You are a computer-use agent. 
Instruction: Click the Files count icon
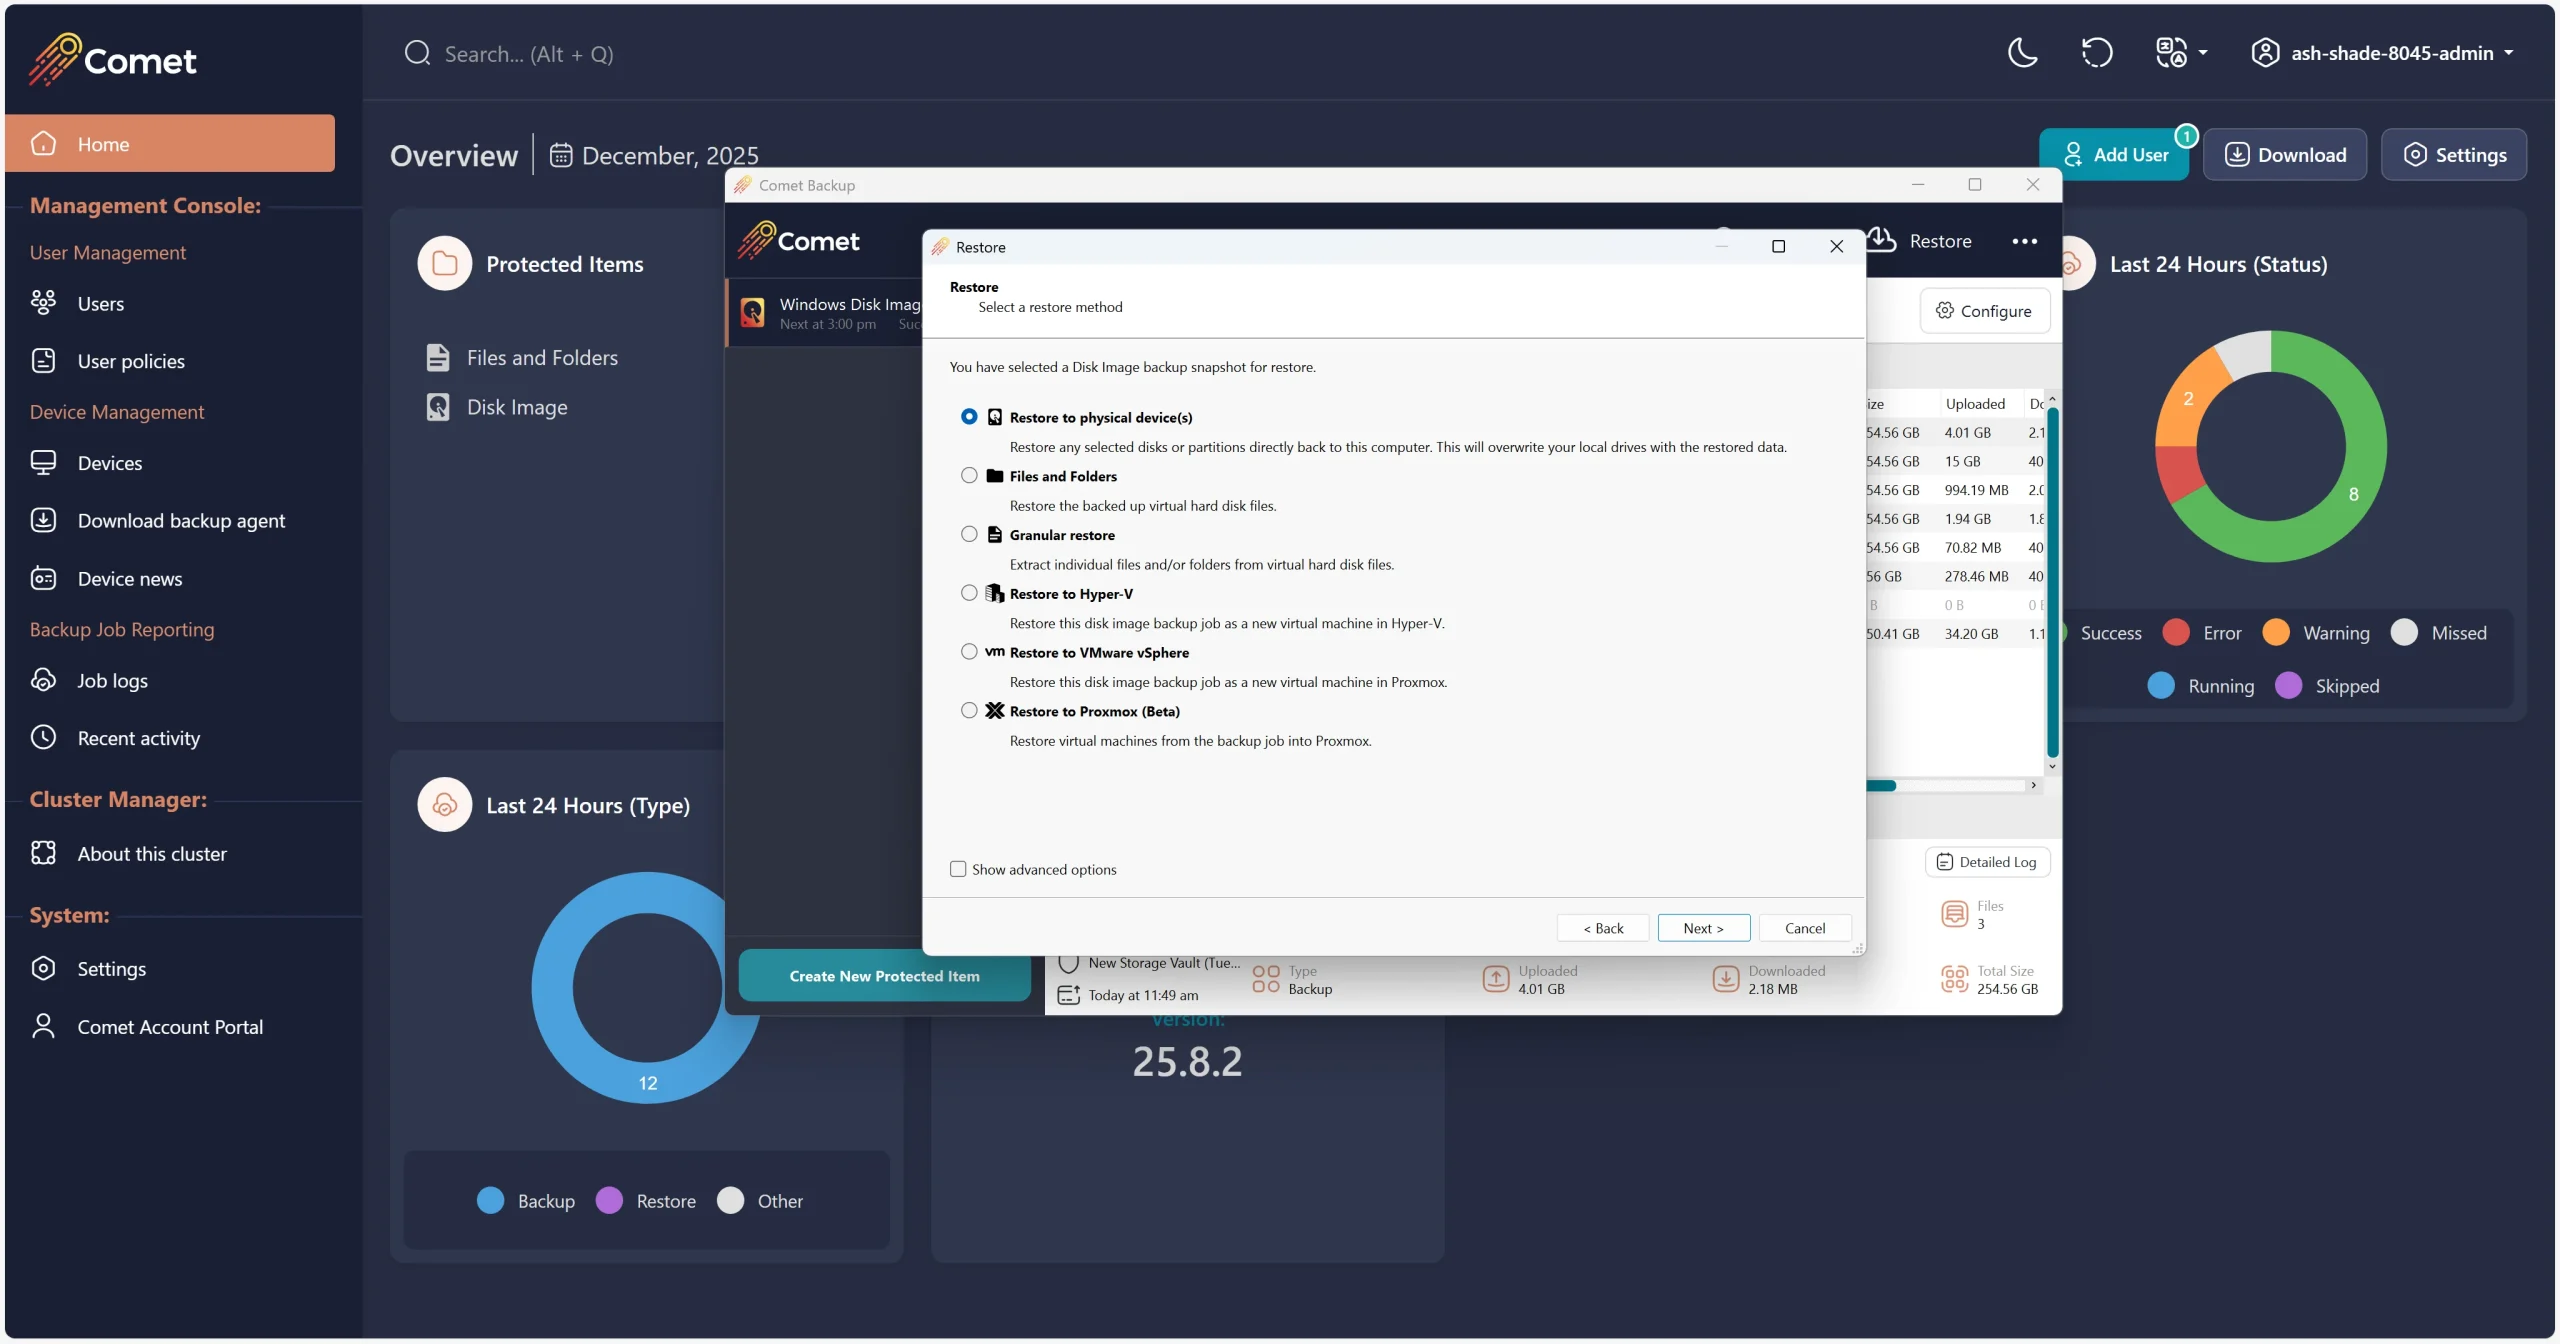point(1954,914)
